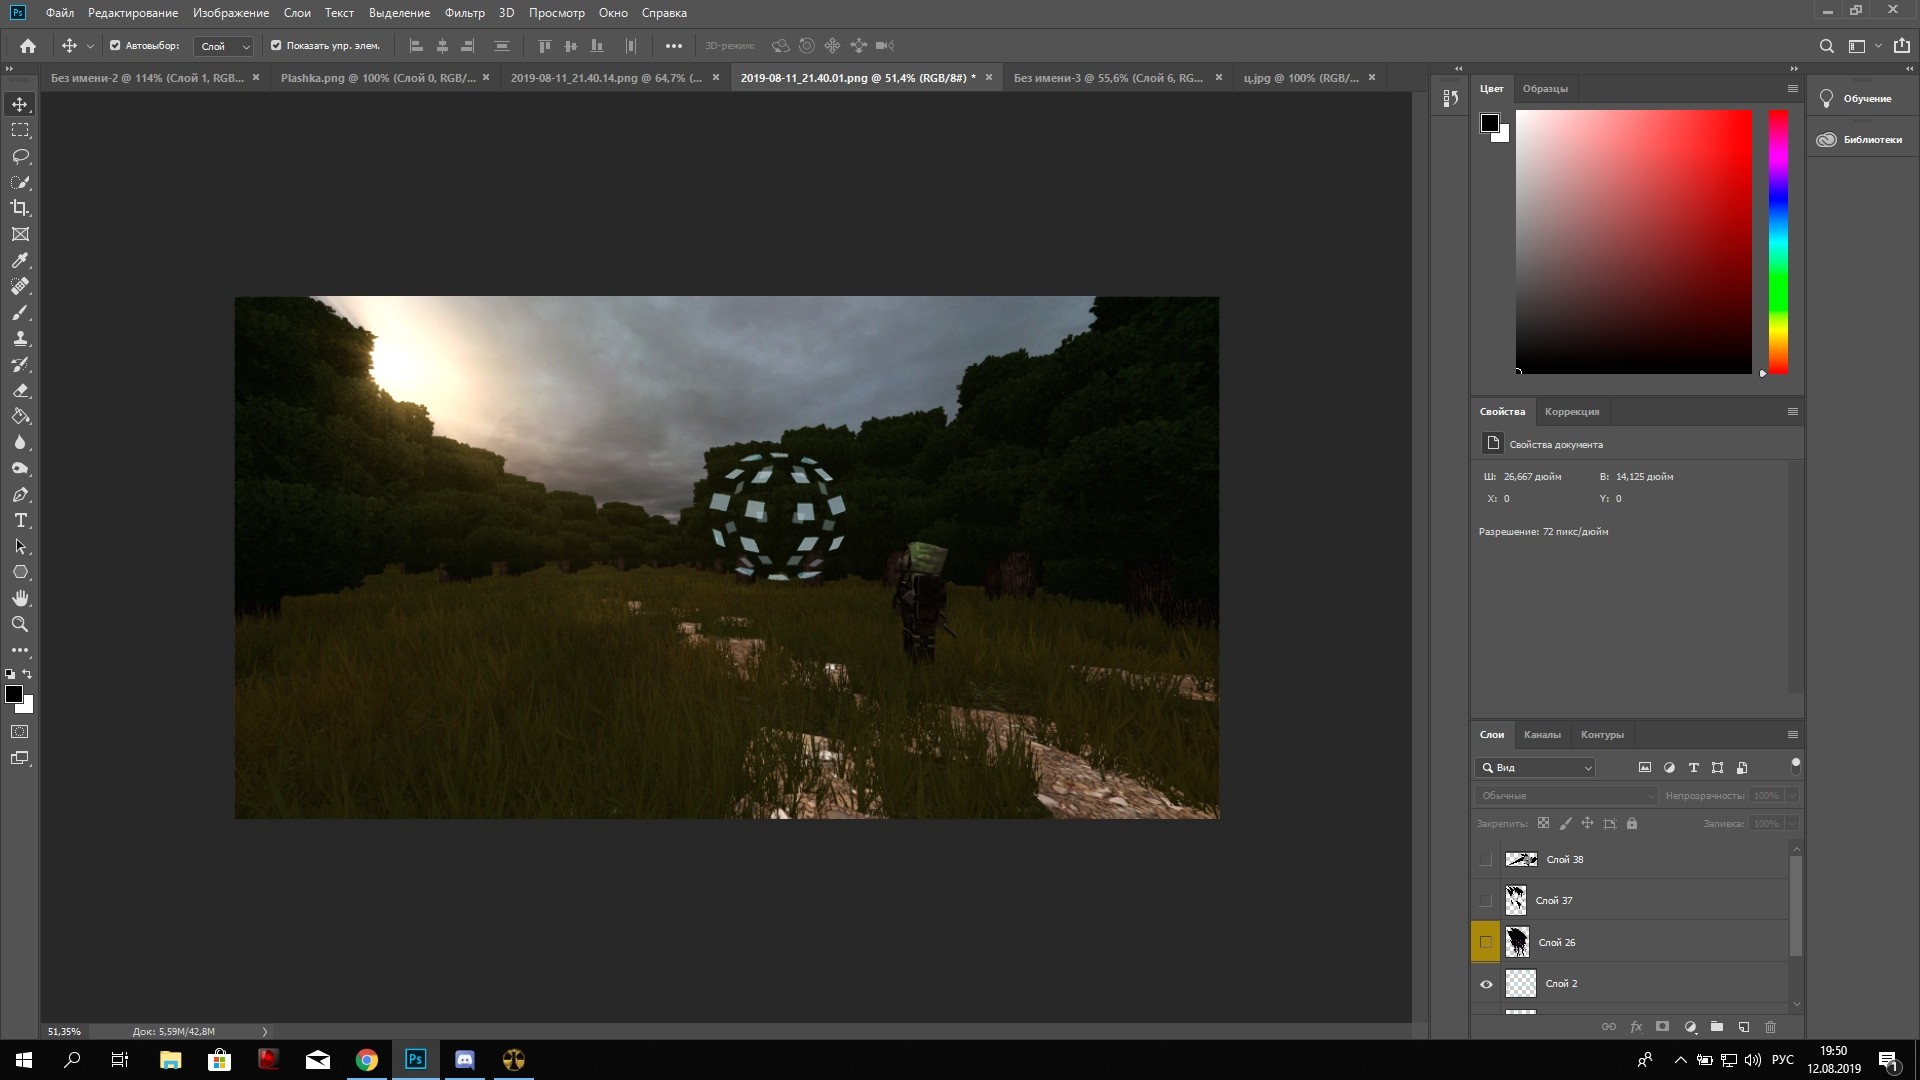This screenshot has width=1920, height=1080.
Task: Open Chrome from the taskbar
Action: (x=367, y=1060)
